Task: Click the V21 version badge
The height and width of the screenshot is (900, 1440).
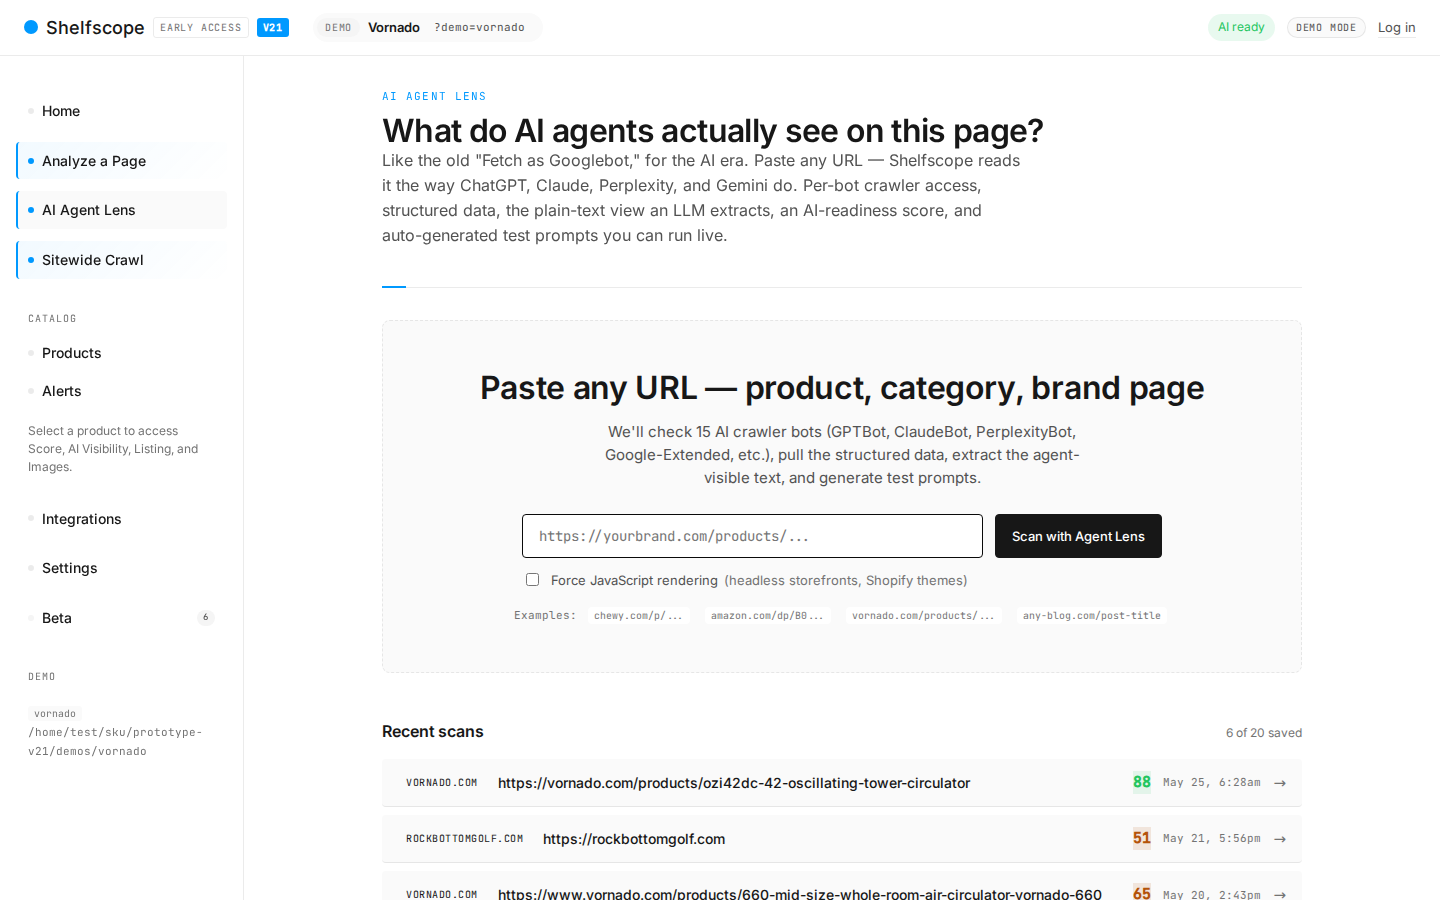Action: [x=273, y=28]
